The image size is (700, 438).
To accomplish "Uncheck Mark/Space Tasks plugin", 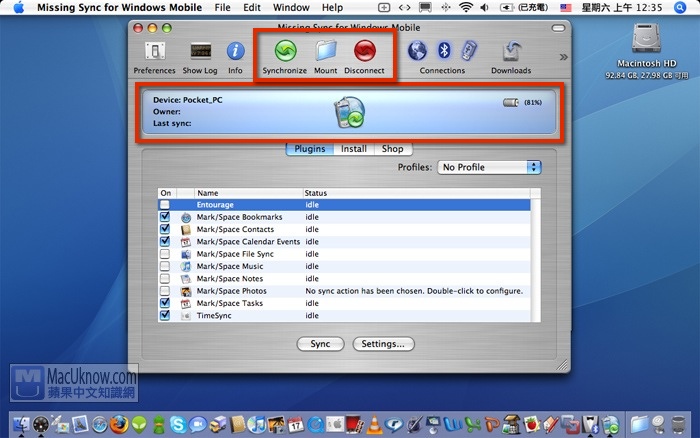I will point(165,303).
